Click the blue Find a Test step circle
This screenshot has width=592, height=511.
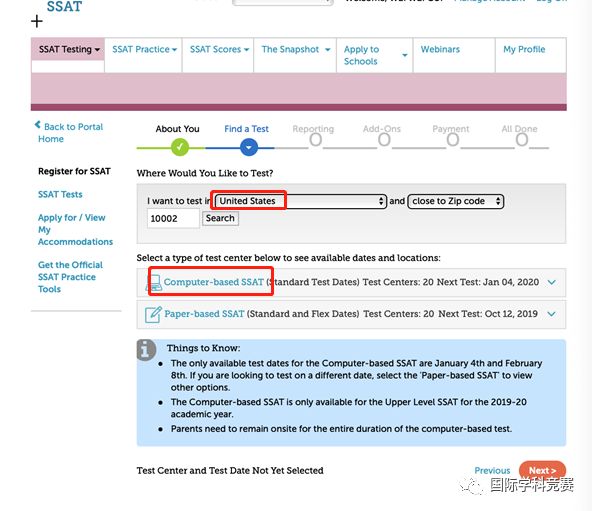[249, 147]
